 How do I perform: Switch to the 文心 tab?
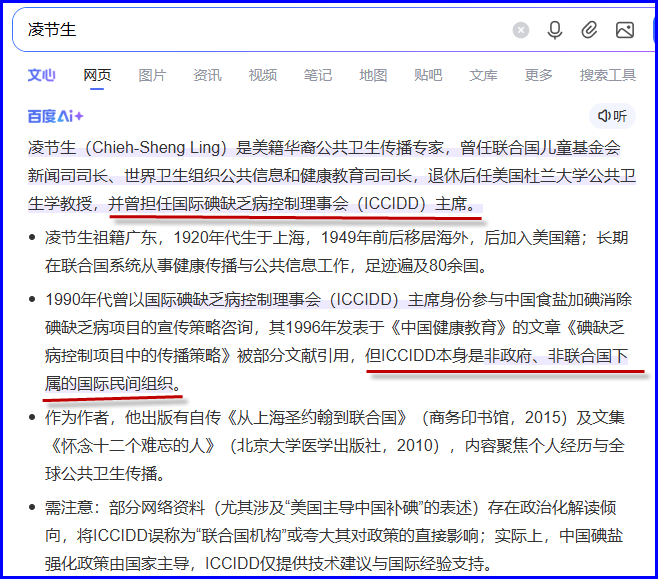42,76
